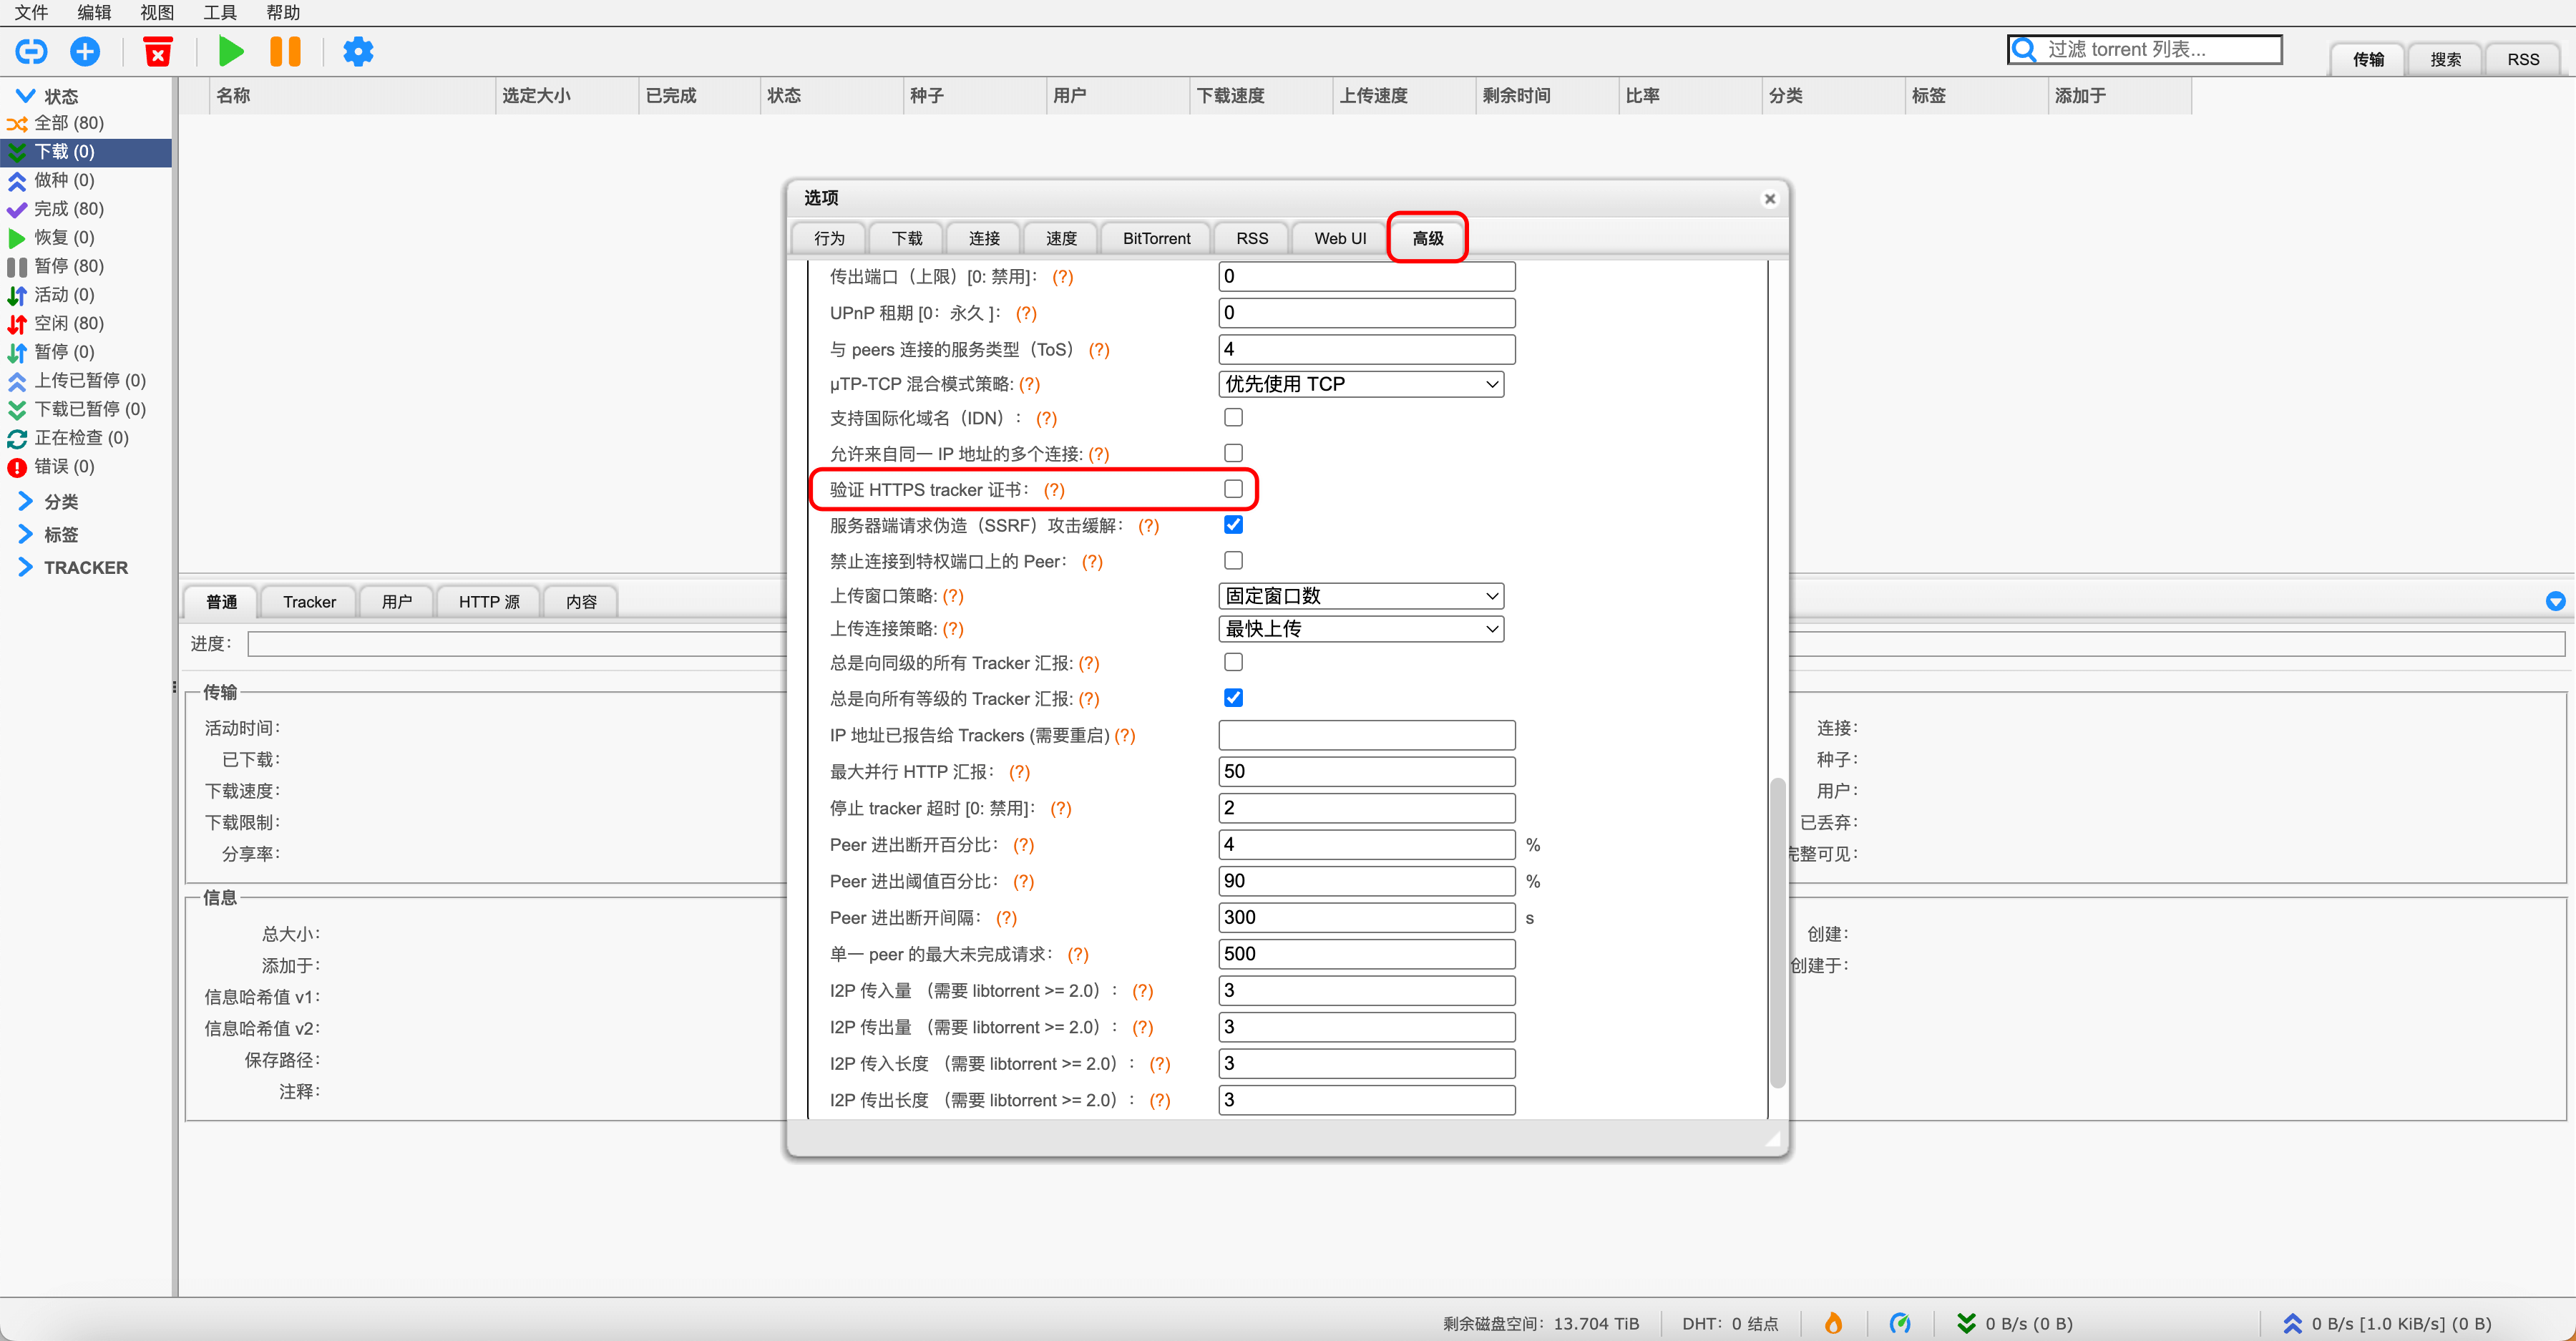The image size is (2576, 1341).
Task: Open the Tracker tab in details panel
Action: point(309,602)
